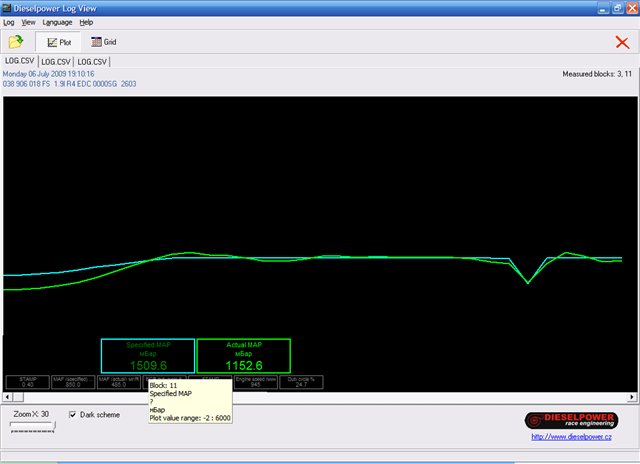Screen dimensions: 640x464
Task: Click the dip in the green Actual MAP plot line
Action: pyautogui.click(x=528, y=282)
